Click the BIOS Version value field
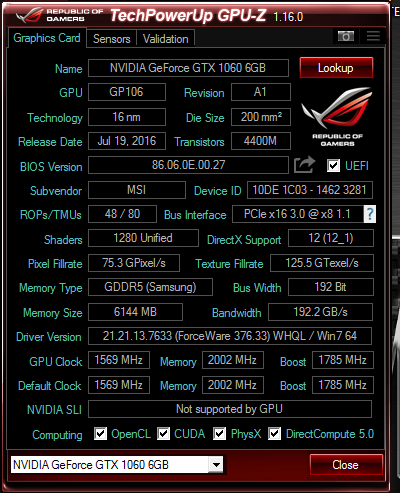Viewport: 400px width, 493px height. click(188, 165)
